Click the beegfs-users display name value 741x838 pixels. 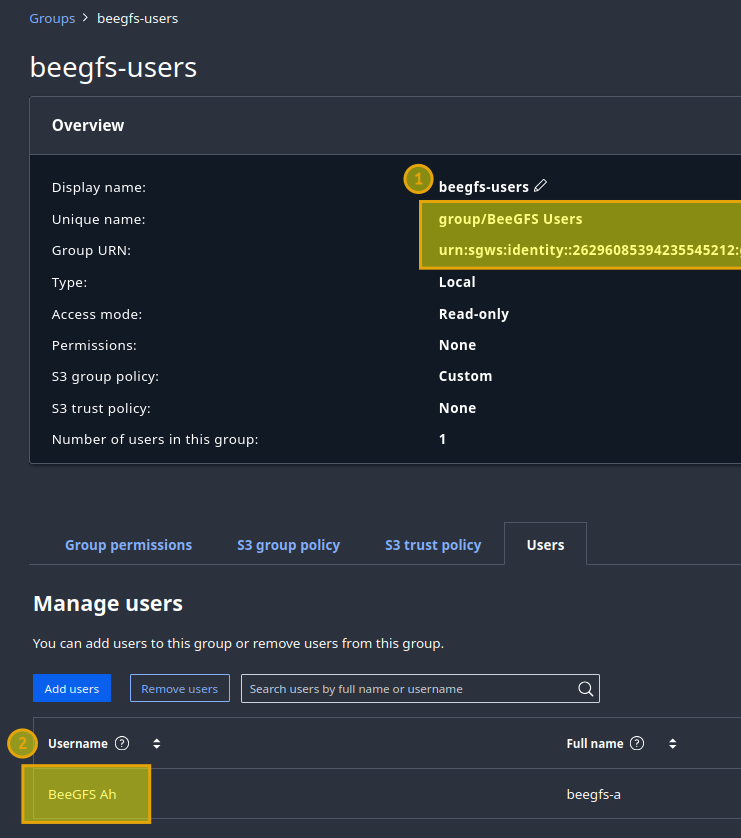coord(483,187)
